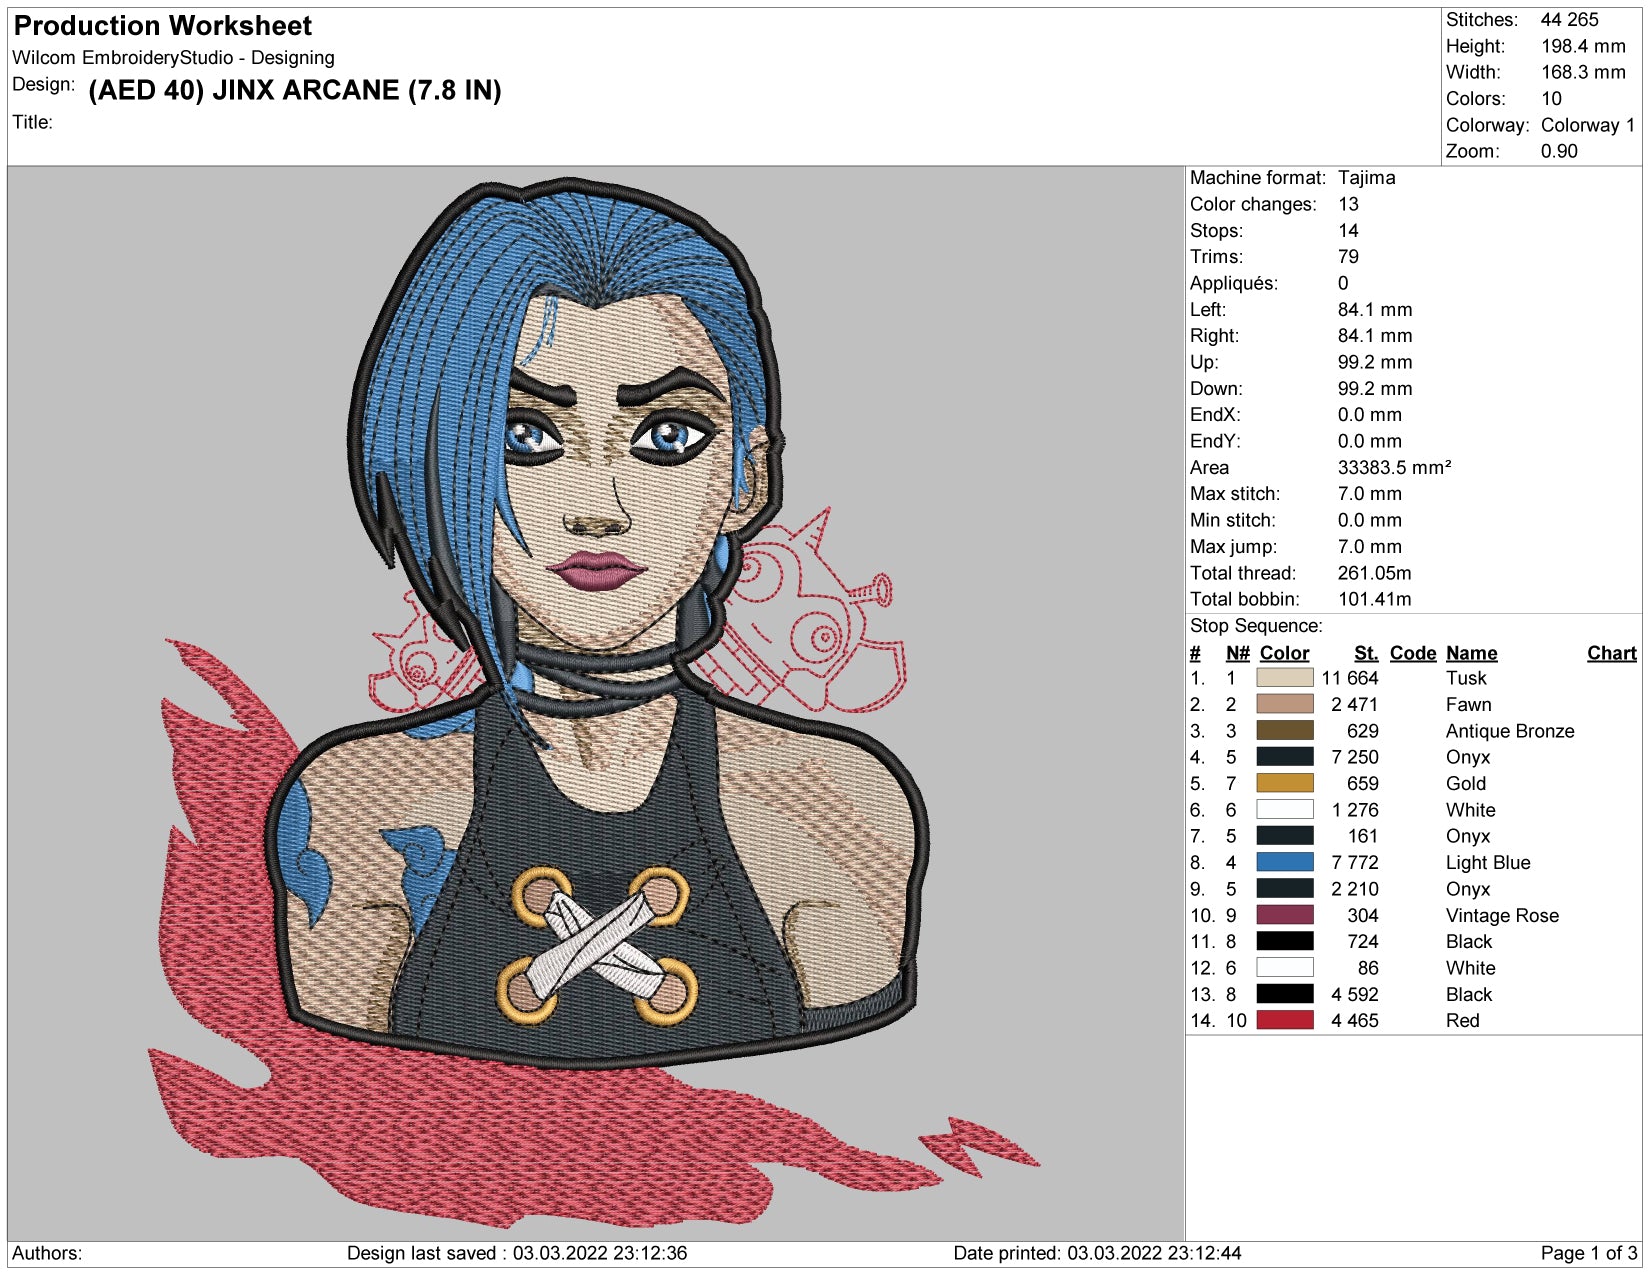Click the 'Antique Bronze' thread name
This screenshot has height=1275, width=1650.
[1510, 731]
